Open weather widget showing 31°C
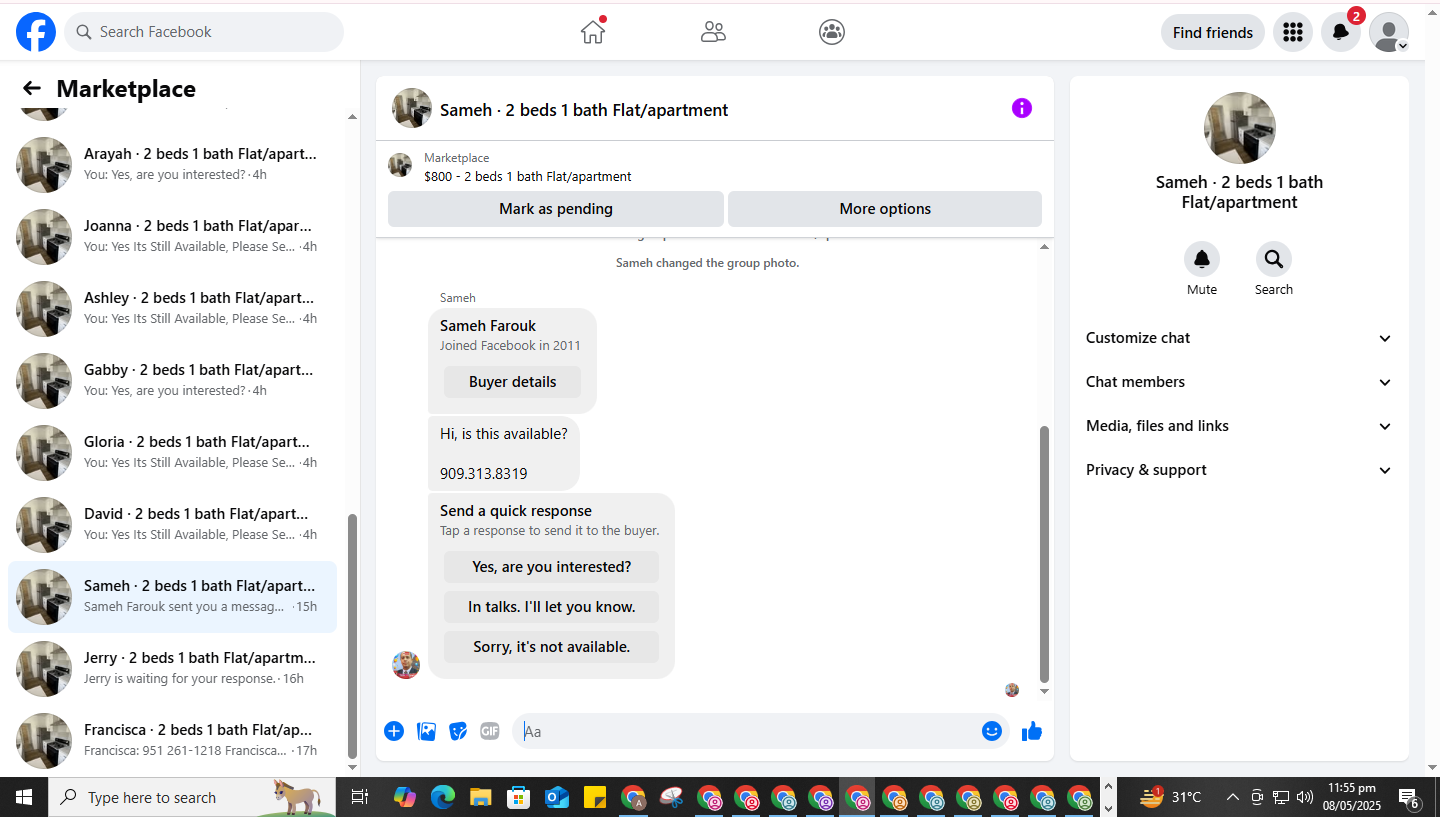Screen dimensions: 1440x817 (1170, 797)
